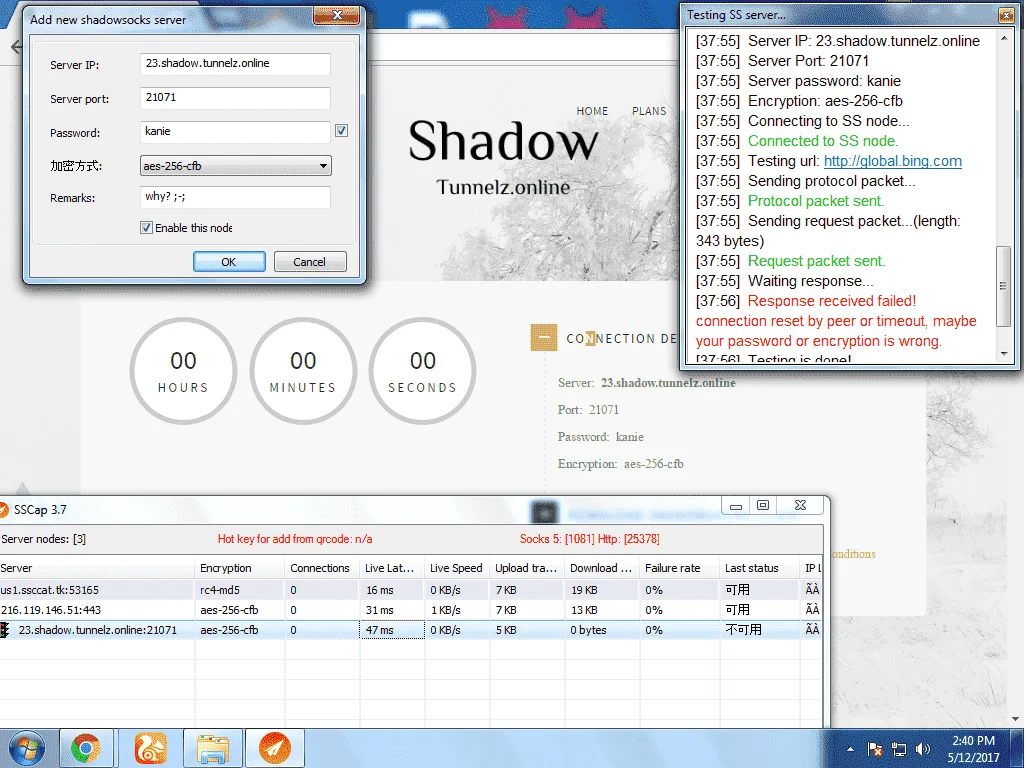Open the encryption method aes-256-cfb dropdown

click(x=235, y=166)
